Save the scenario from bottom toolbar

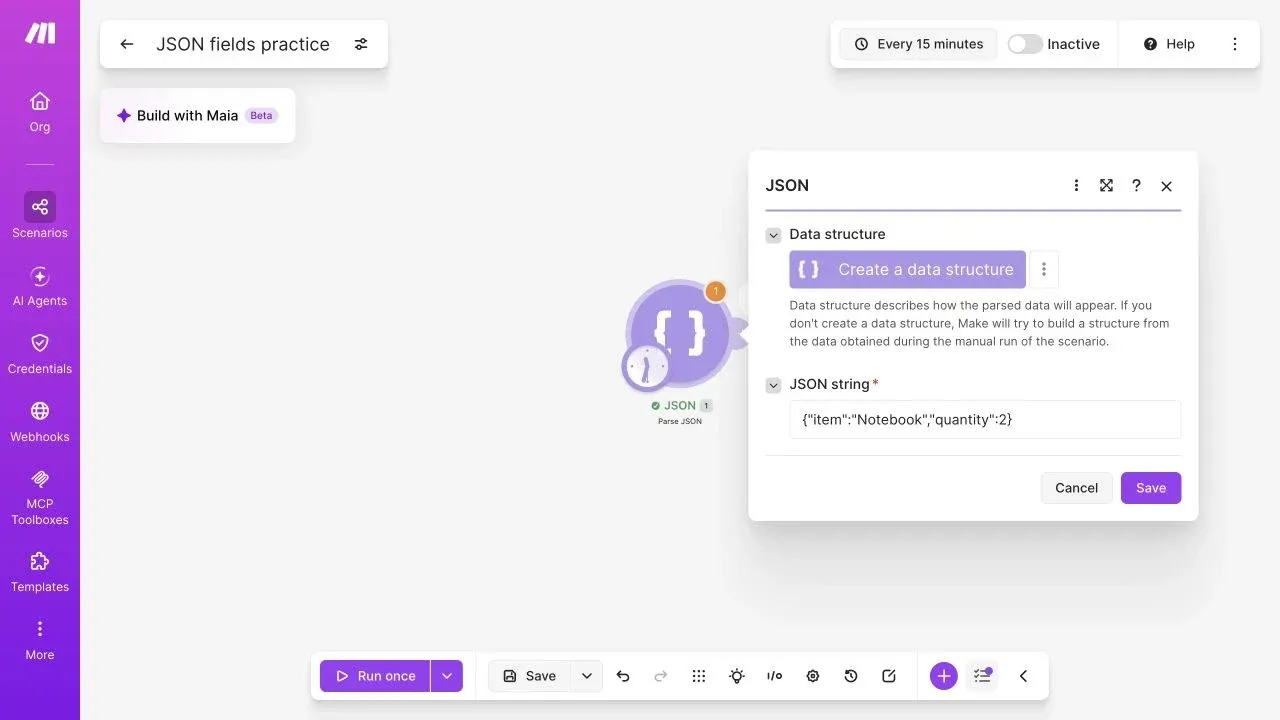(x=529, y=676)
